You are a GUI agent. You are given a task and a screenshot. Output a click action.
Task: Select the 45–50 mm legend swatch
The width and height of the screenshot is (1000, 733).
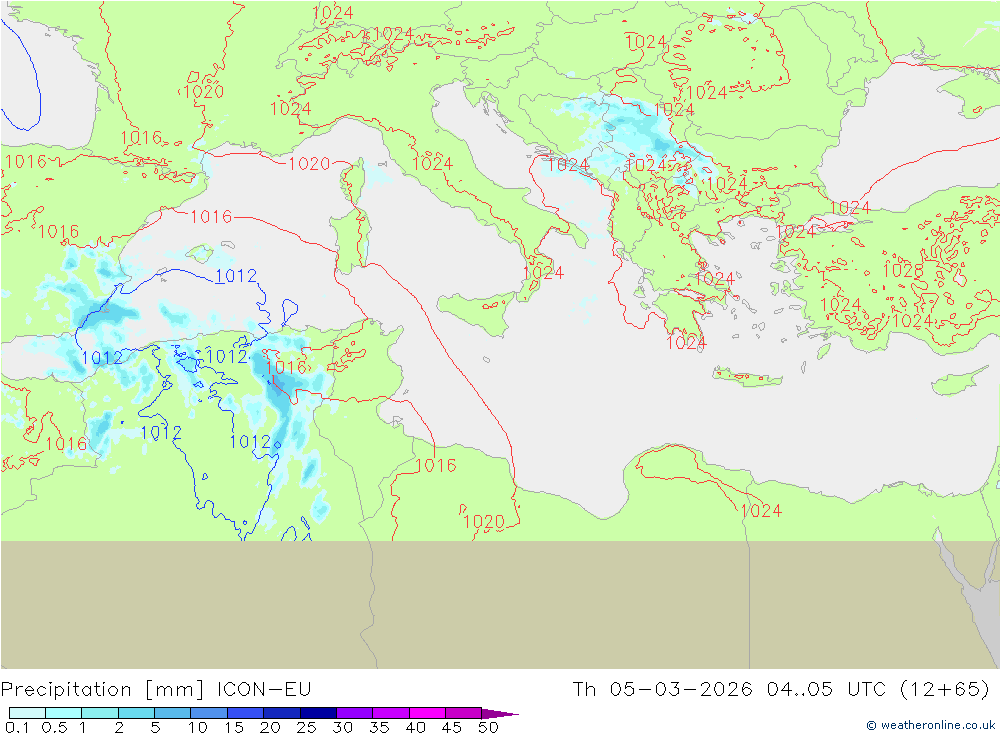[x=464, y=713]
